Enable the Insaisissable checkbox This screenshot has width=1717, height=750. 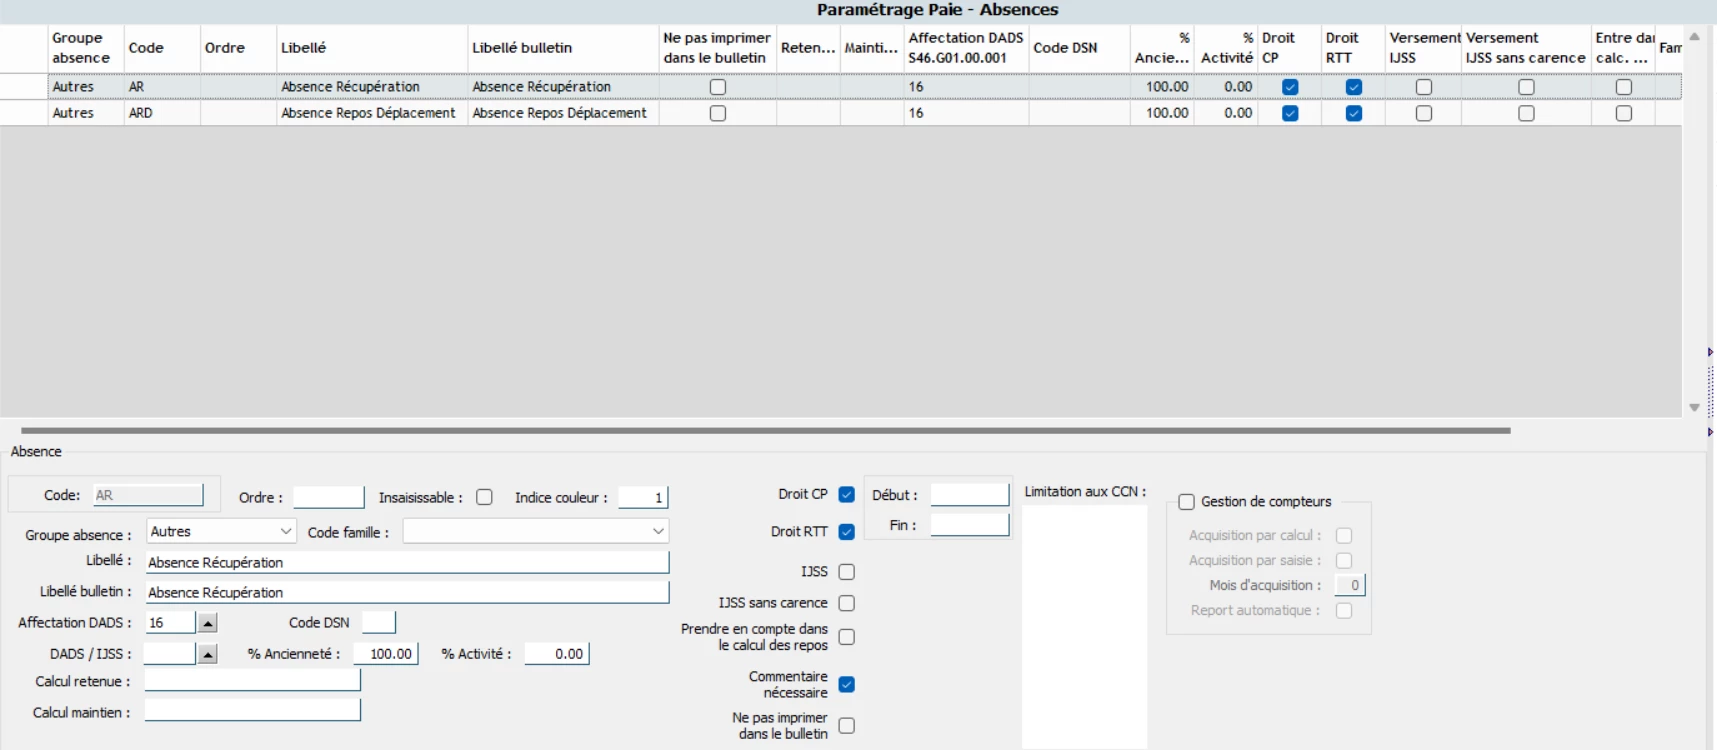point(485,497)
